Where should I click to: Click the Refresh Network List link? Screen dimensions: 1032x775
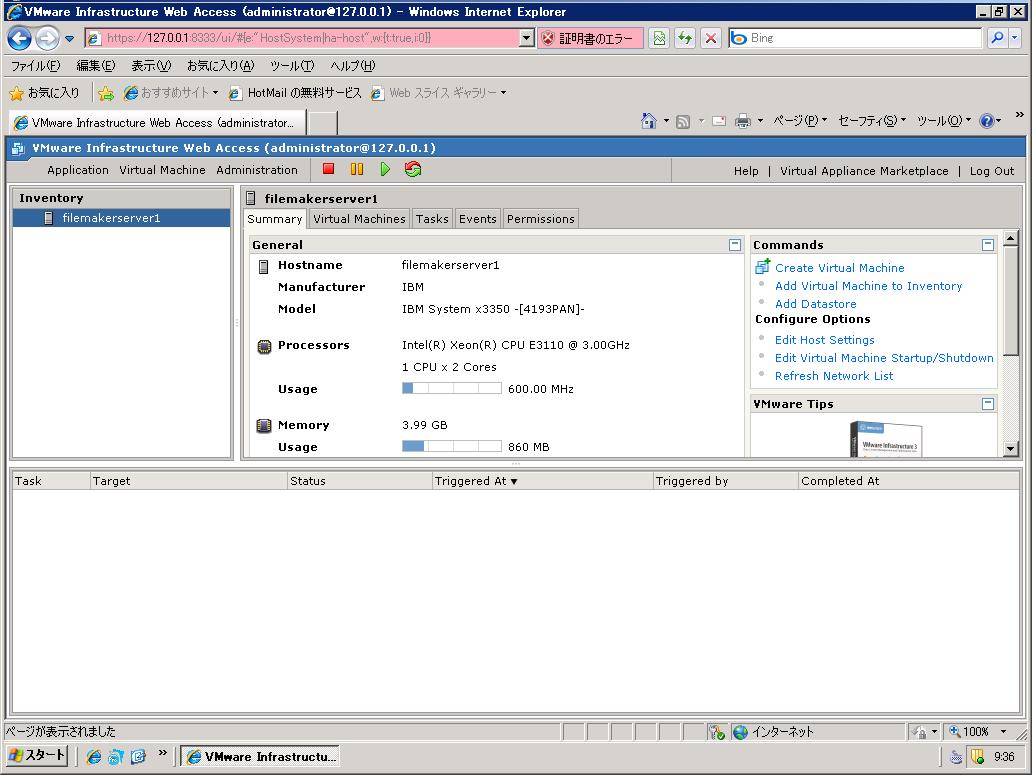(834, 376)
